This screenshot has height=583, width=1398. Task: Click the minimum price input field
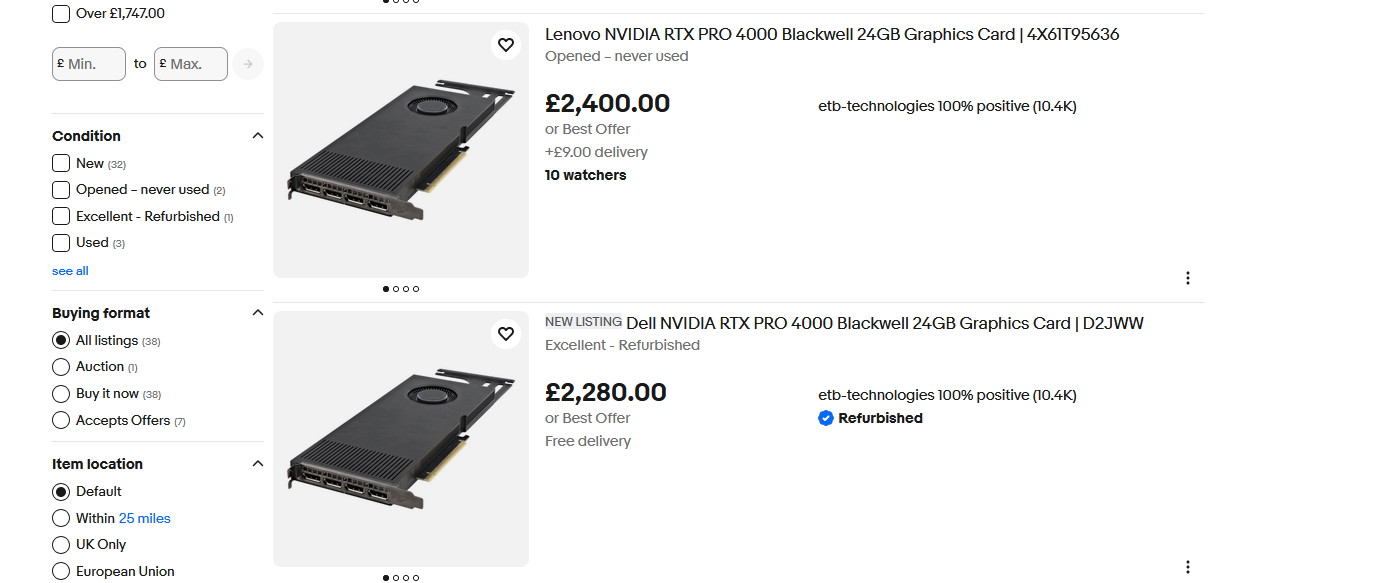click(89, 64)
